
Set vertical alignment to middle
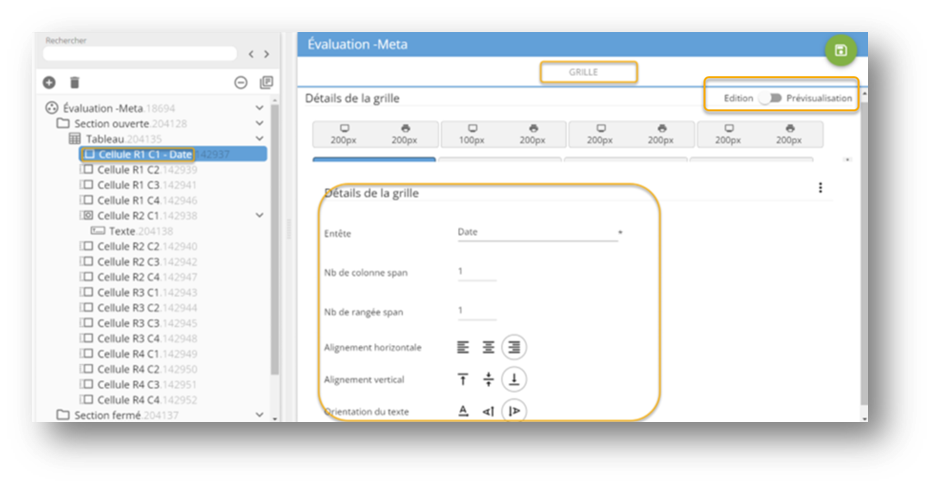tap(488, 379)
